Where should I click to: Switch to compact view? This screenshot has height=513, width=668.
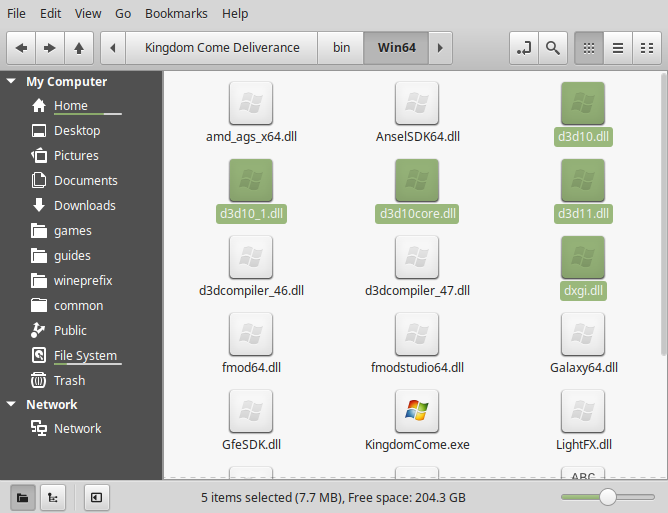pos(647,48)
